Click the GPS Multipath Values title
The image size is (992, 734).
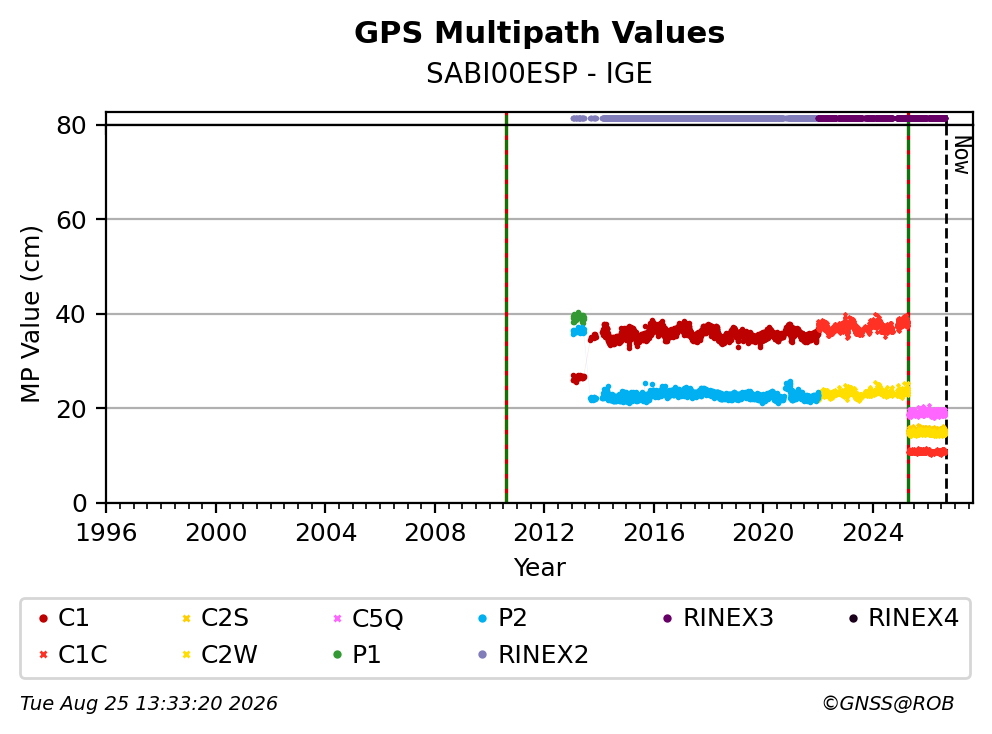(539, 33)
